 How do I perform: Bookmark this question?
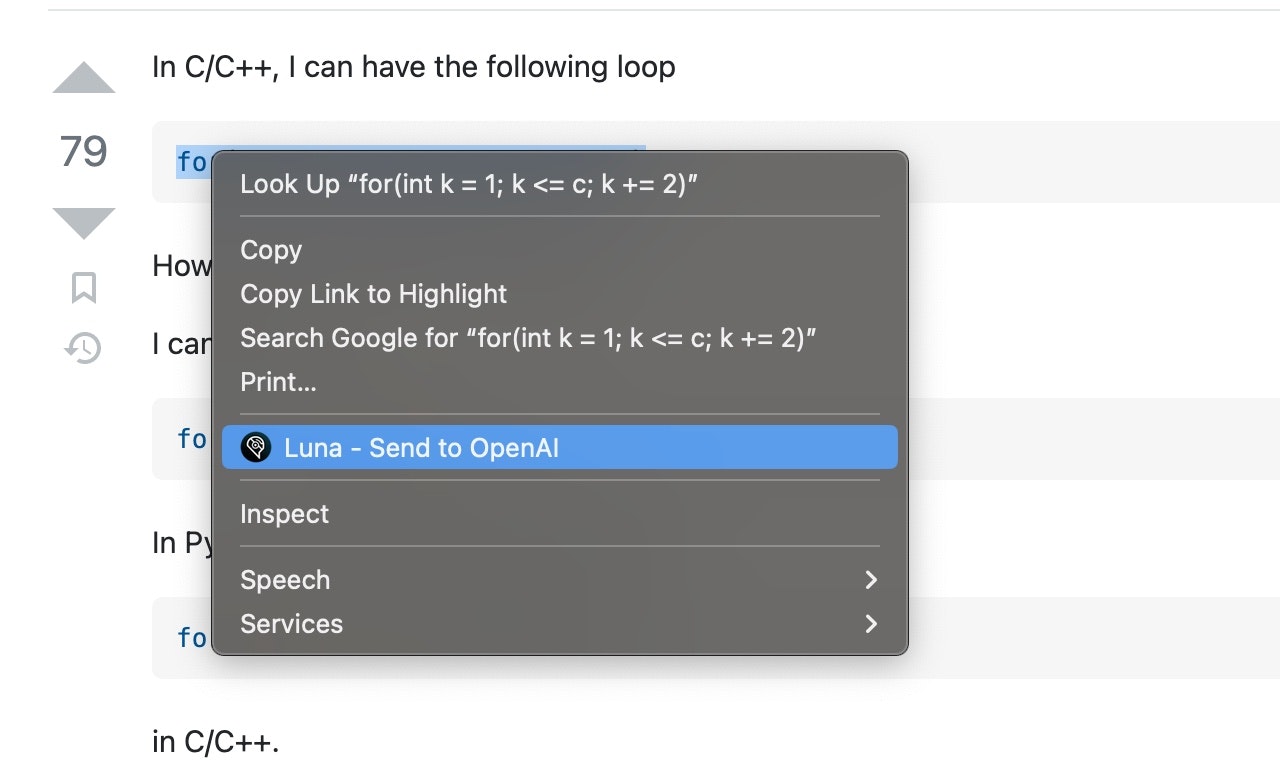(x=84, y=288)
